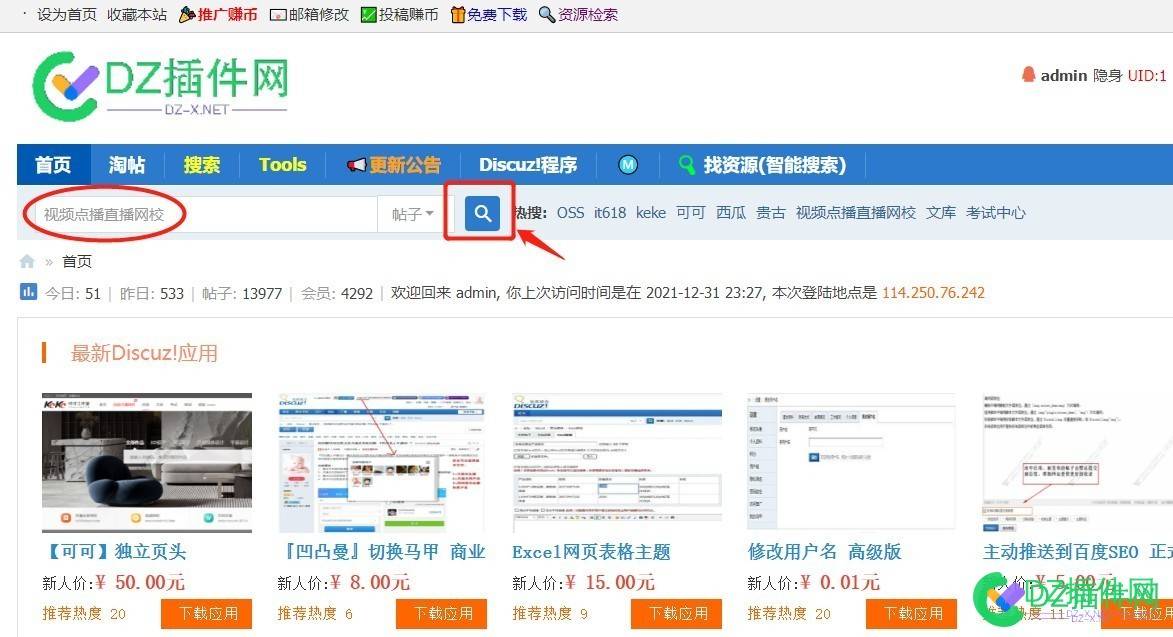Viewport: 1173px width, 637px height.
Task: Open 推广赚币 in the top bar
Action: click(218, 14)
